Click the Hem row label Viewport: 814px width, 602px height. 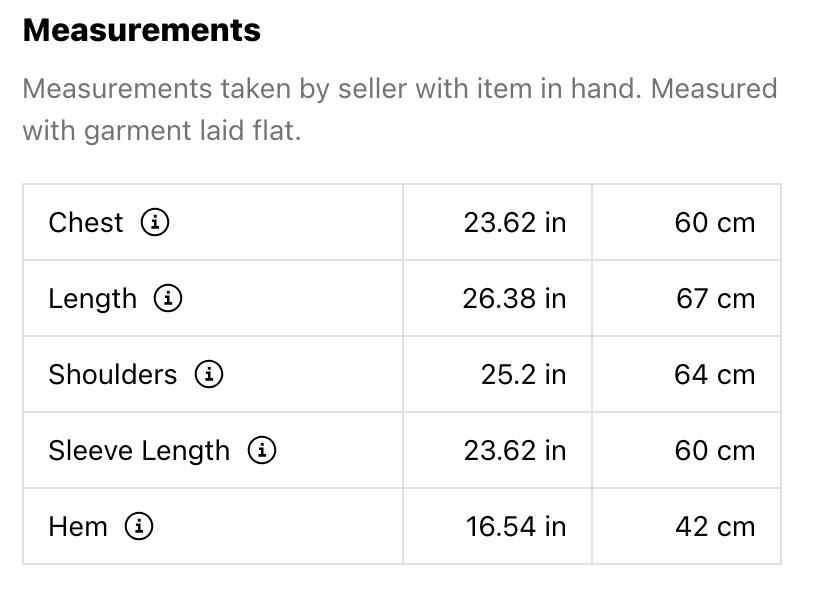coord(78,526)
